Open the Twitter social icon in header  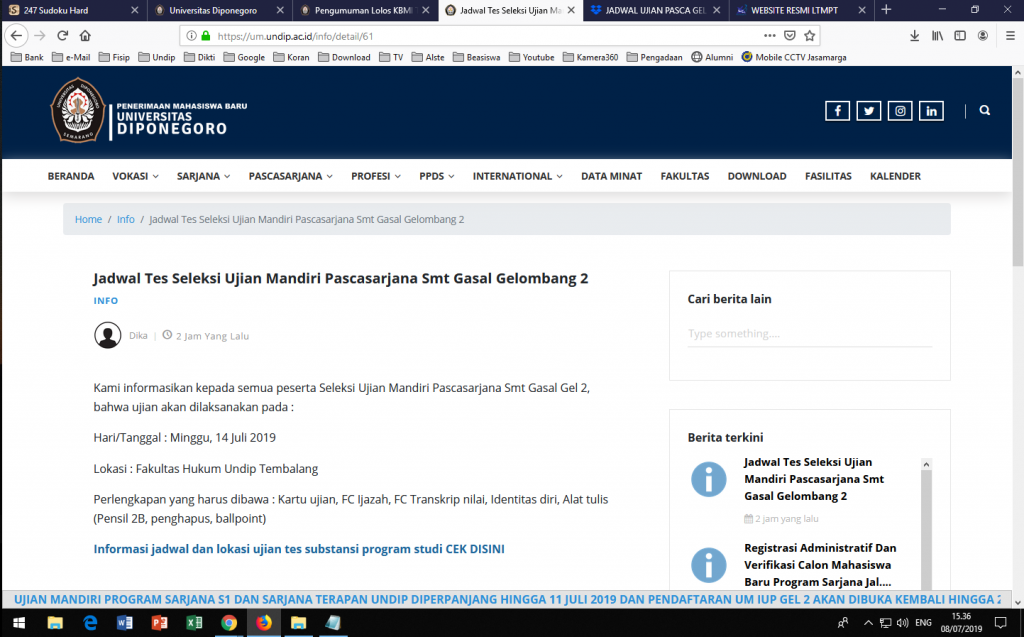tap(869, 111)
